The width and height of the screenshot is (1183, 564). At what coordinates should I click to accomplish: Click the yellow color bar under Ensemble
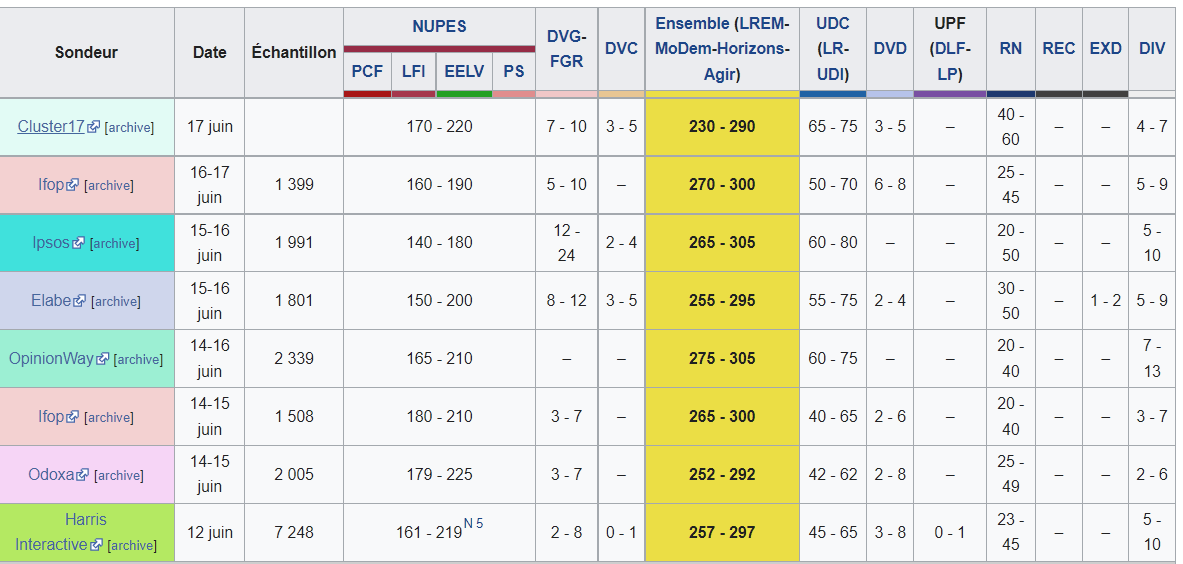point(722,94)
